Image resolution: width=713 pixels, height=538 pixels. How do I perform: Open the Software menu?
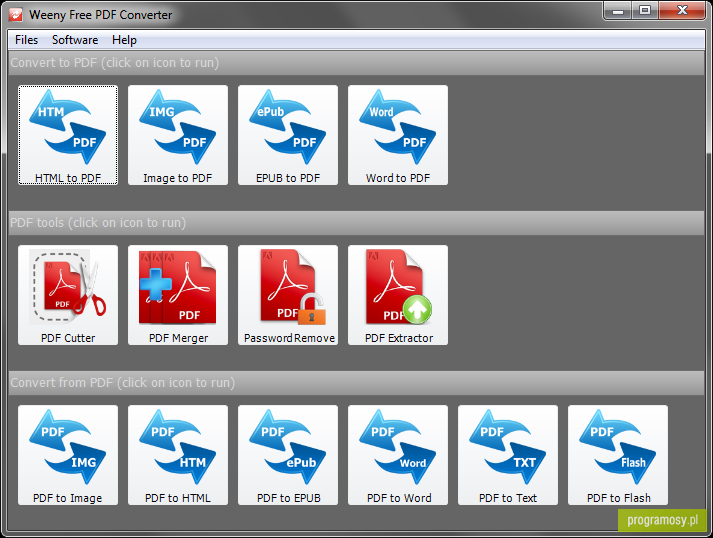[75, 40]
